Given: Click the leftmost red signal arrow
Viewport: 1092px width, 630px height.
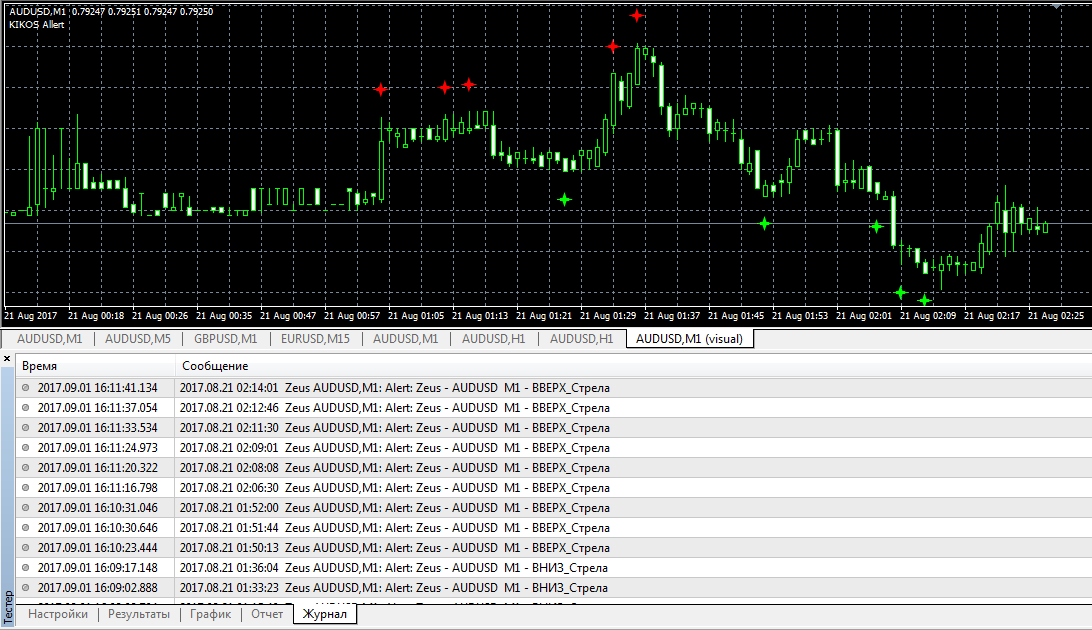Looking at the screenshot, I should [380, 89].
